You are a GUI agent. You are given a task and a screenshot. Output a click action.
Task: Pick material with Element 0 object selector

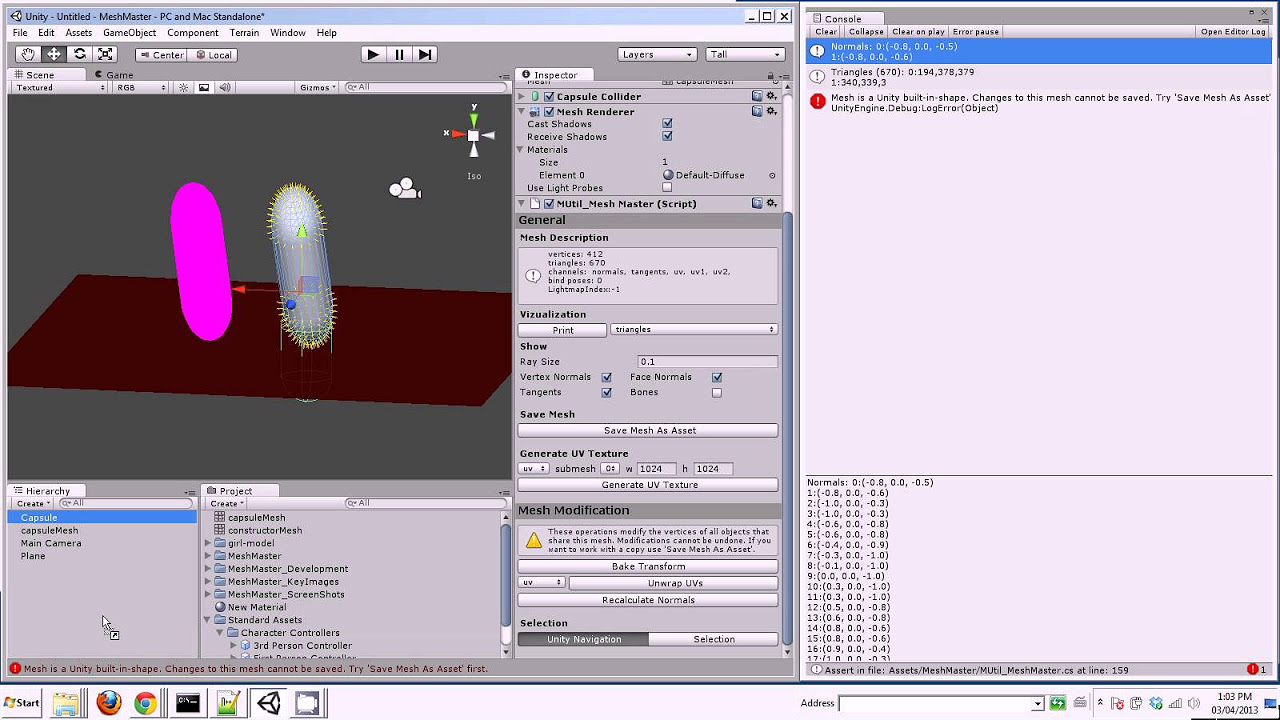pos(772,175)
